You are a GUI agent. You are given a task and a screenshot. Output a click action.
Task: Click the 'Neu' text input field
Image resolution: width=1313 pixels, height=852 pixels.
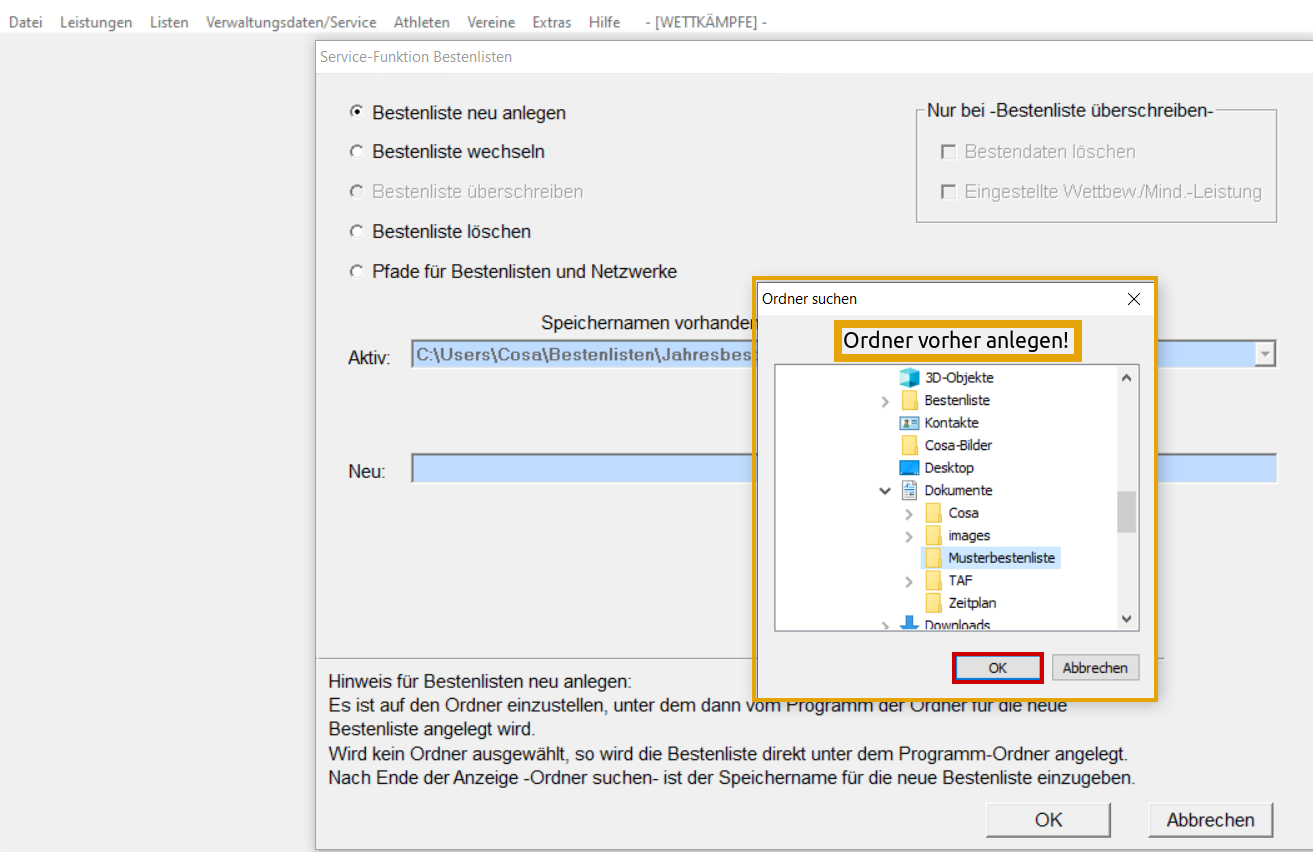pyautogui.click(x=580, y=469)
